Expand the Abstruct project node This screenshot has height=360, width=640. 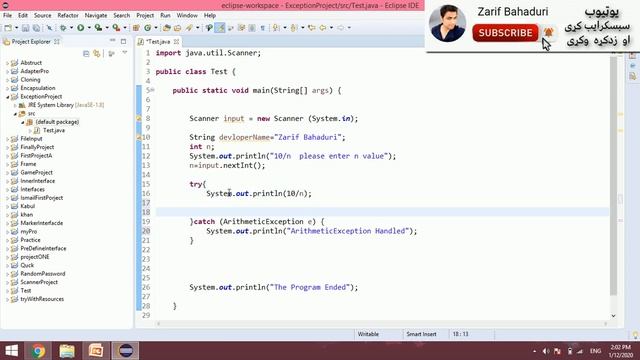[7, 63]
